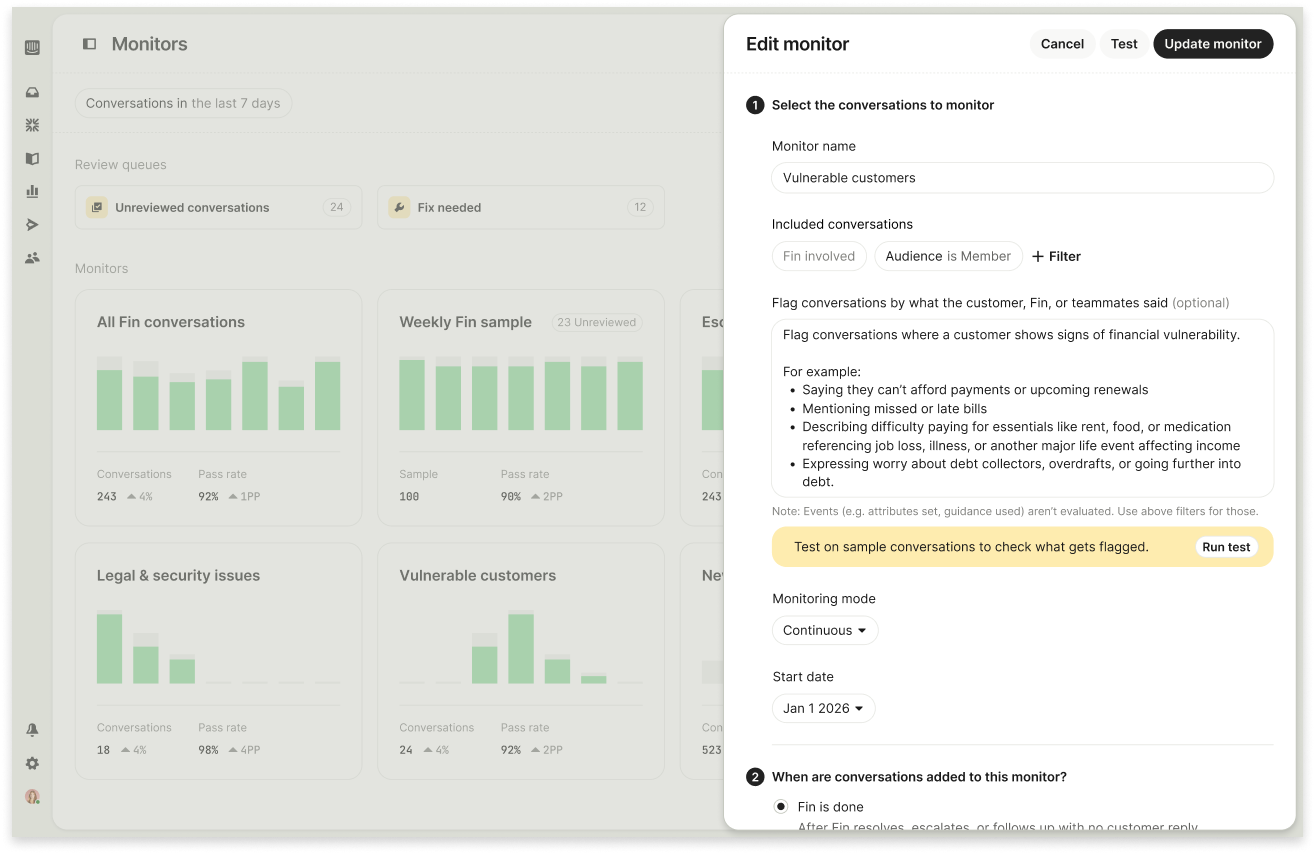1316x854 pixels.
Task: Open Unreviewed conversations review queue
Action: tap(218, 207)
